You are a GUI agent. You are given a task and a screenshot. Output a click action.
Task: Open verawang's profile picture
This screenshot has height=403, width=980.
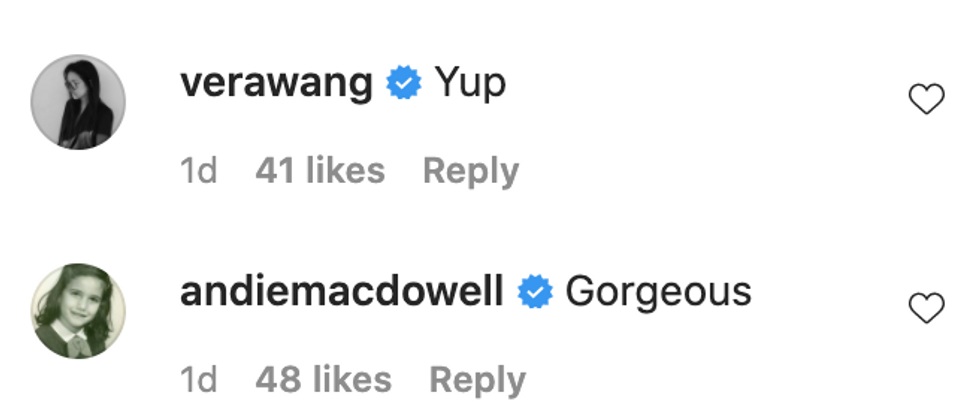click(78, 102)
